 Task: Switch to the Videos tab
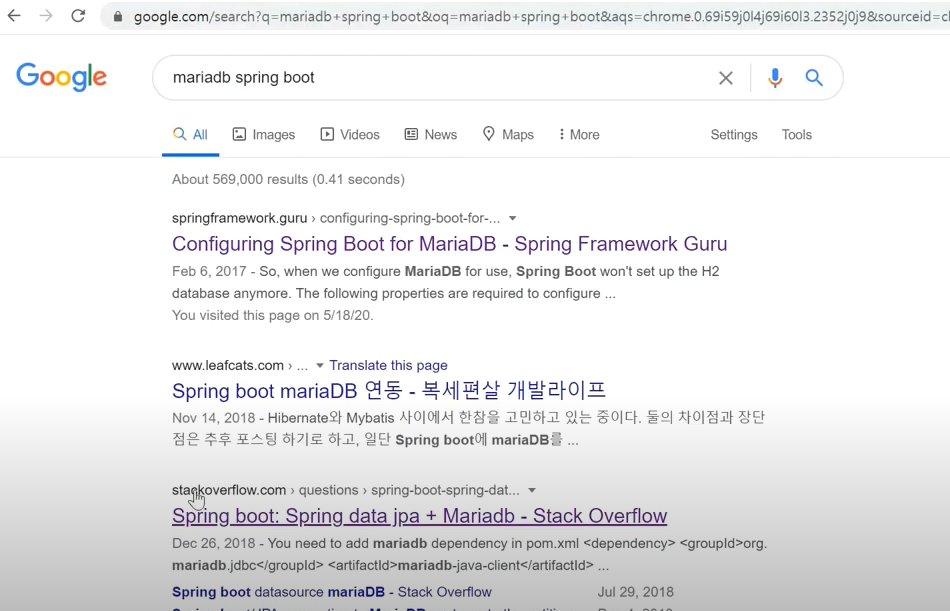click(x=350, y=135)
